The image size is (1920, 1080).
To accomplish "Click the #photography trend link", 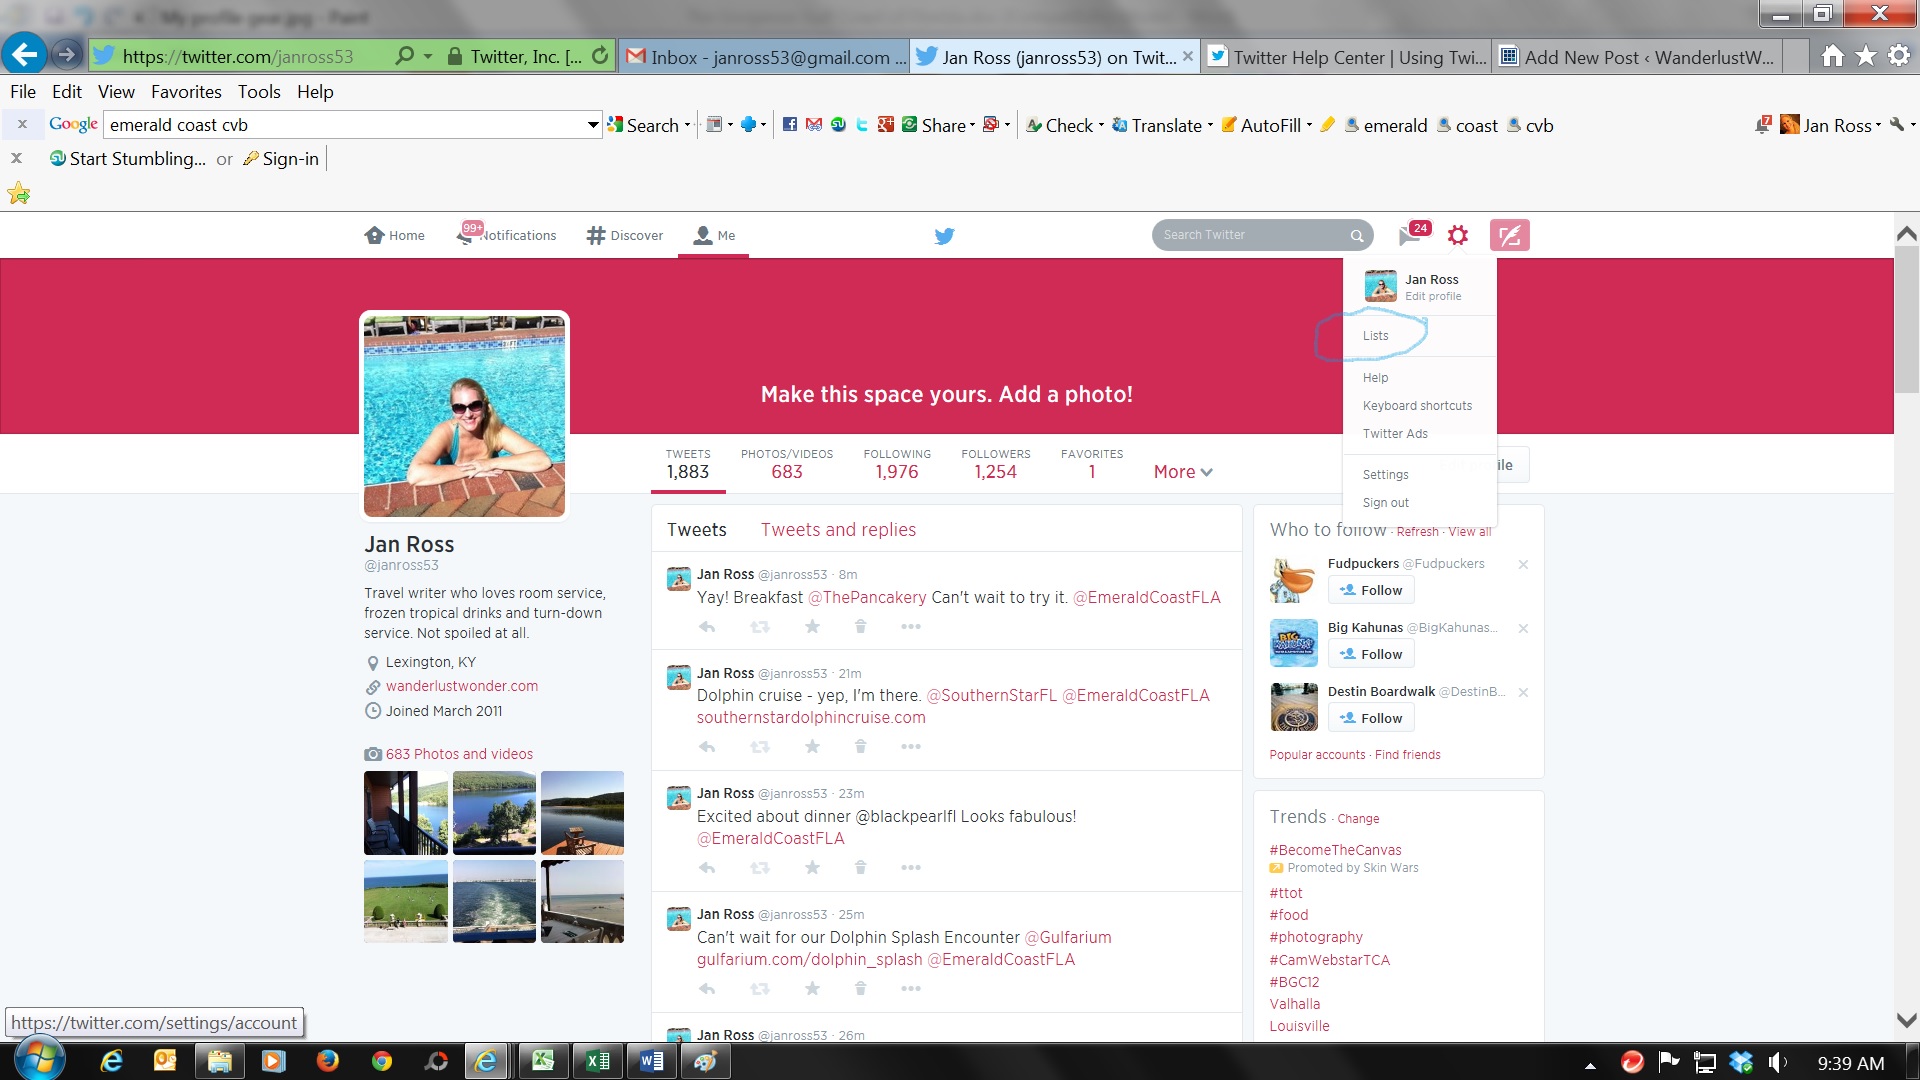I will coord(1316,937).
